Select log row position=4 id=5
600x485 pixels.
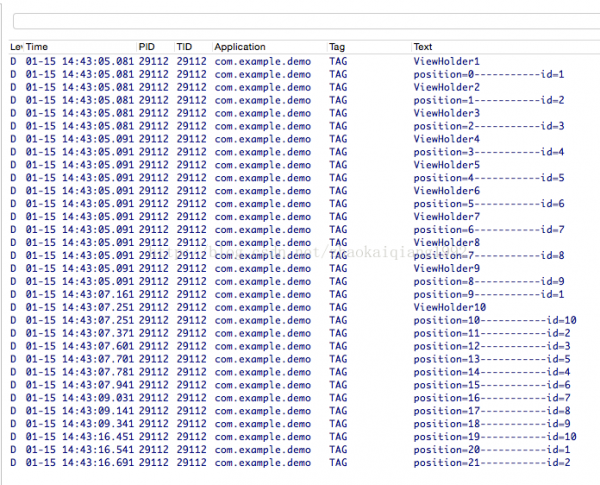pos(304,178)
